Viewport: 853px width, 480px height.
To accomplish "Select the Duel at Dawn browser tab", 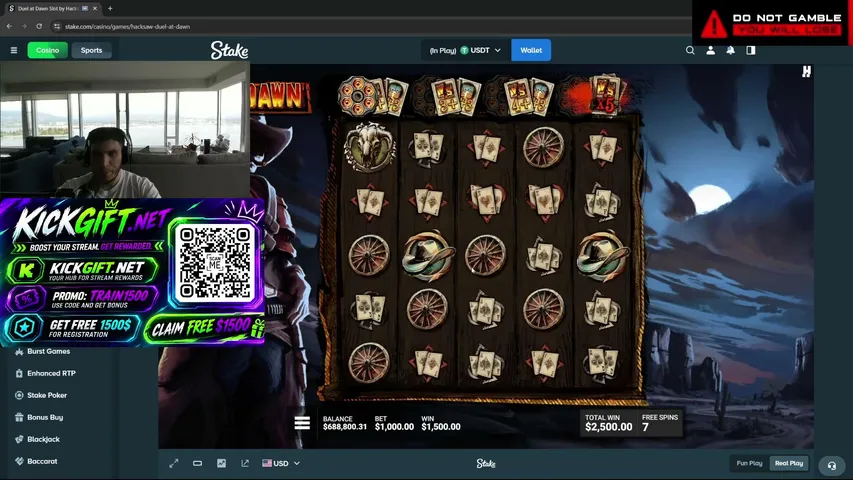I will pos(53,8).
